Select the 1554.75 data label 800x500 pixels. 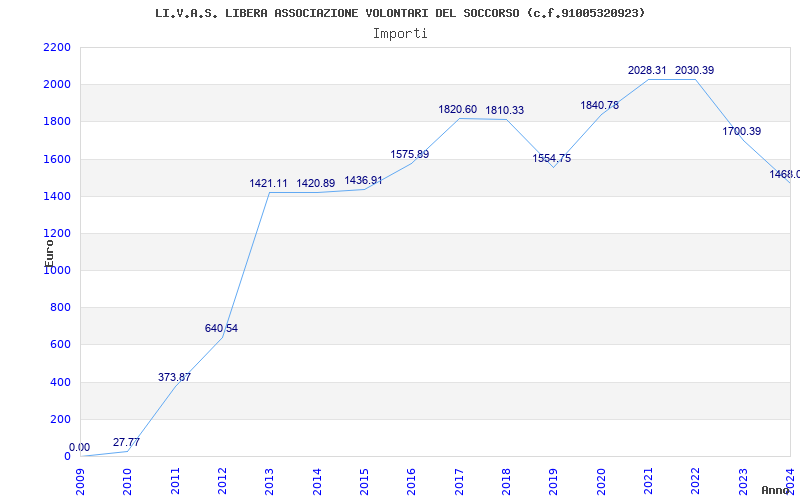552,158
